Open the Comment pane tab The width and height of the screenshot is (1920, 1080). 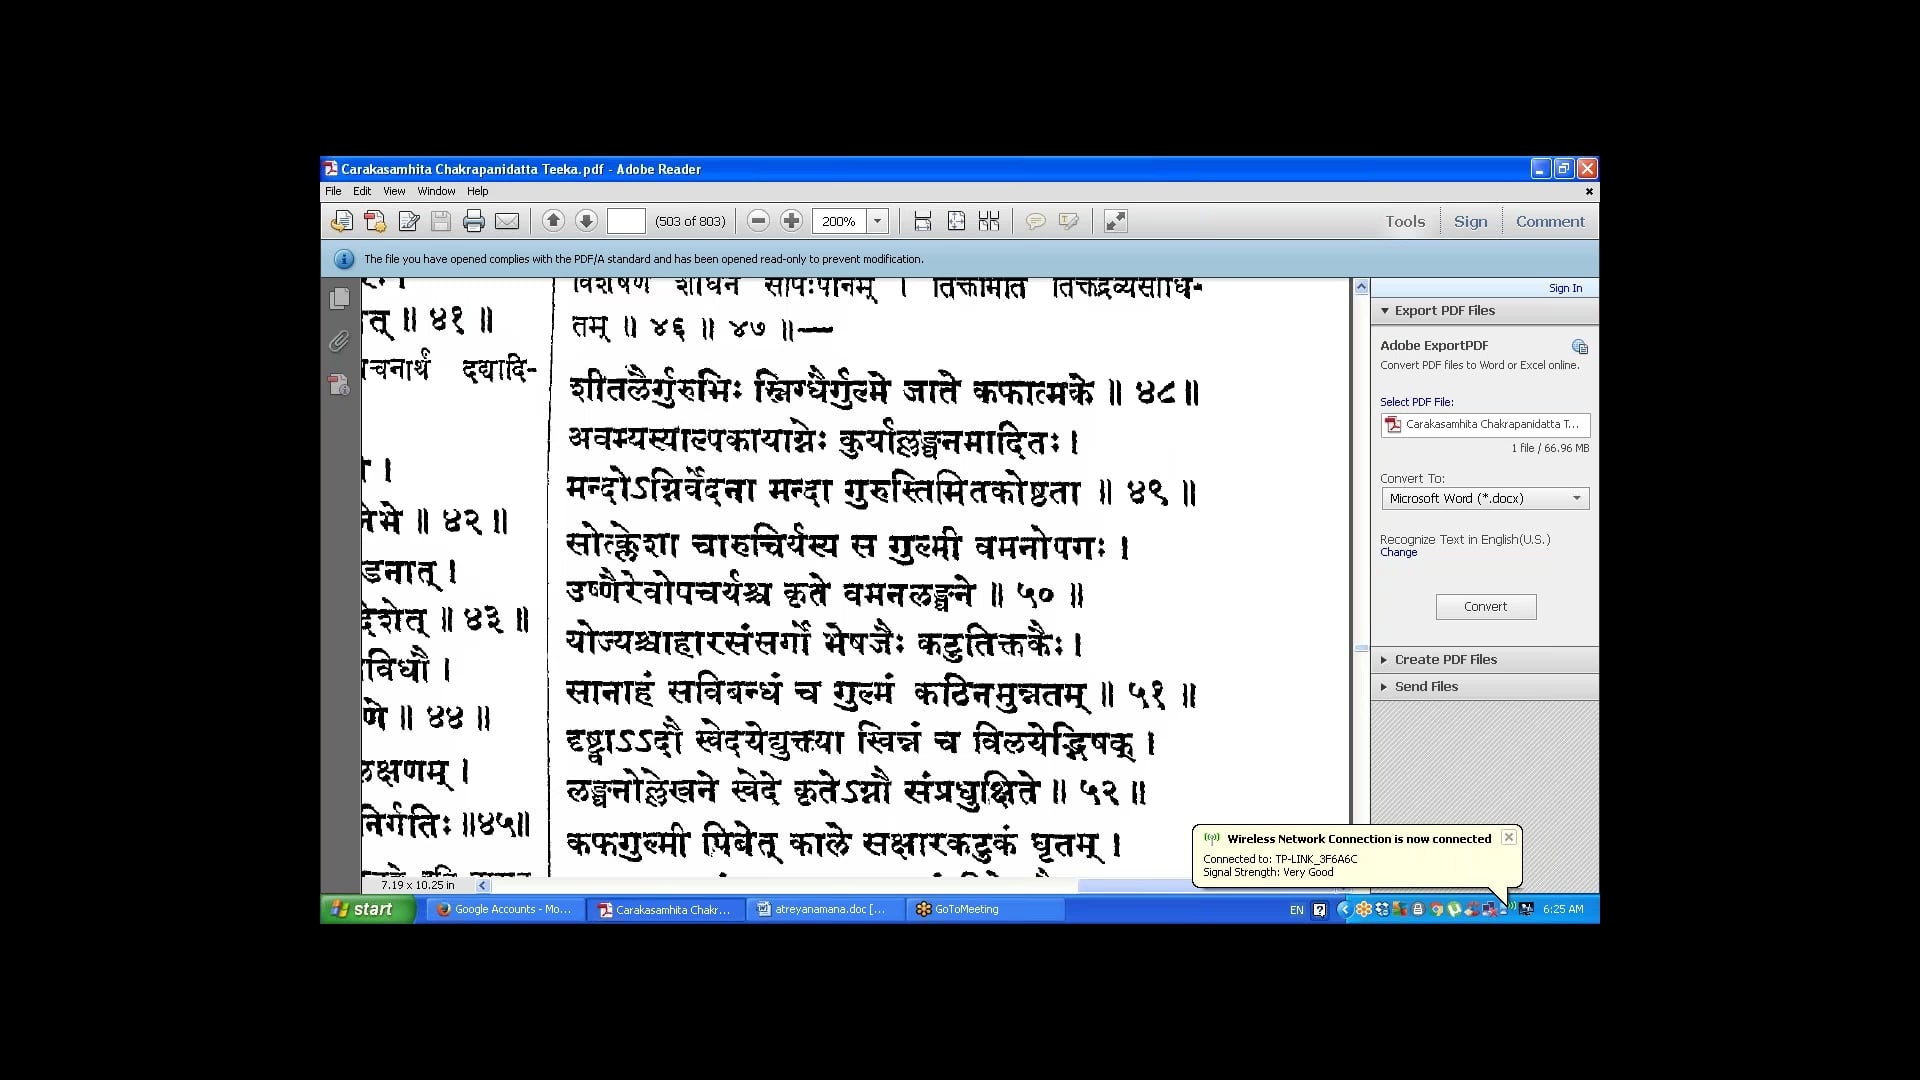[x=1549, y=221]
